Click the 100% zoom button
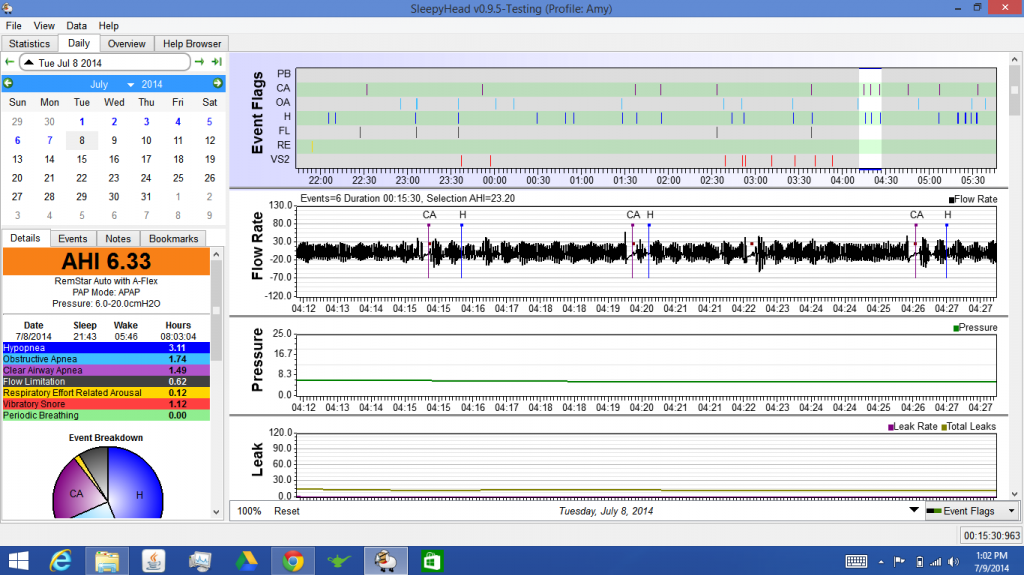The height and width of the screenshot is (575, 1024). [249, 511]
